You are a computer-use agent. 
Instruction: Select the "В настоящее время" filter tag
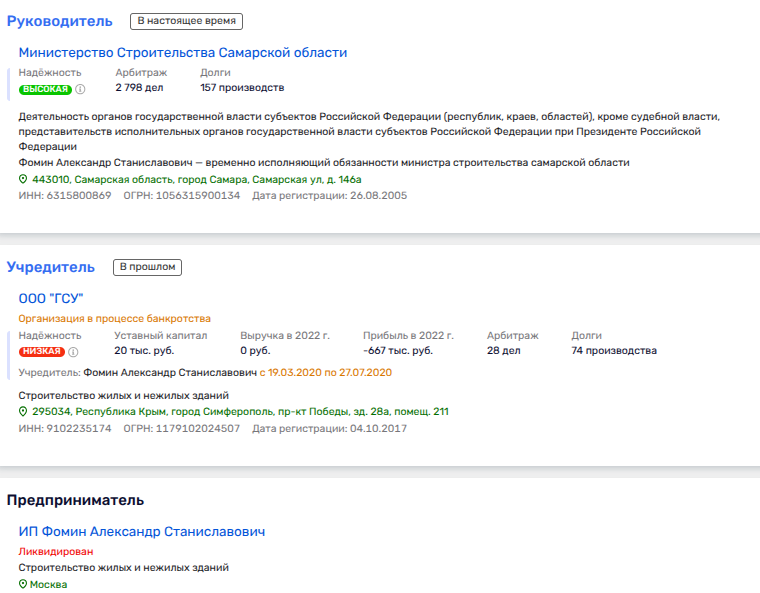pos(186,20)
